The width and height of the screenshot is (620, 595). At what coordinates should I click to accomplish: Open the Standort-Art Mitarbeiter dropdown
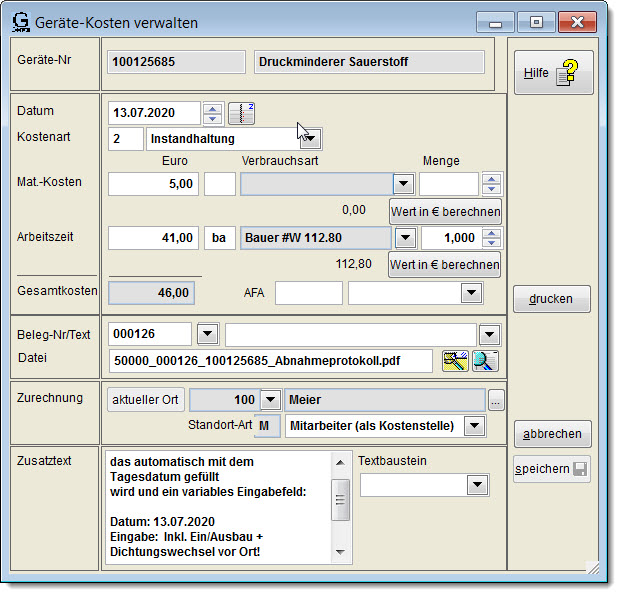(473, 427)
